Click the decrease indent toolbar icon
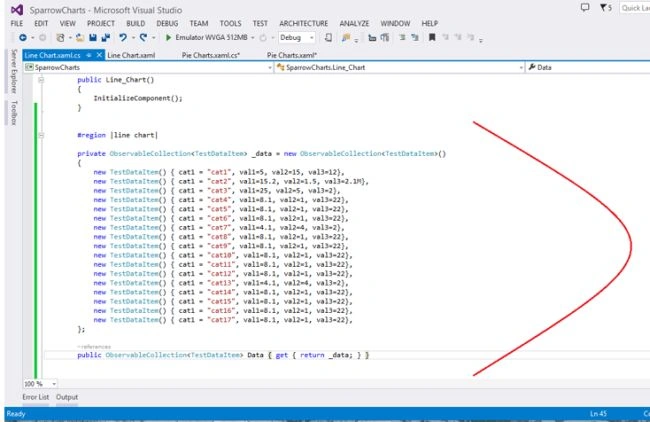Image resolution: width=650 pixels, height=422 pixels. click(372, 38)
